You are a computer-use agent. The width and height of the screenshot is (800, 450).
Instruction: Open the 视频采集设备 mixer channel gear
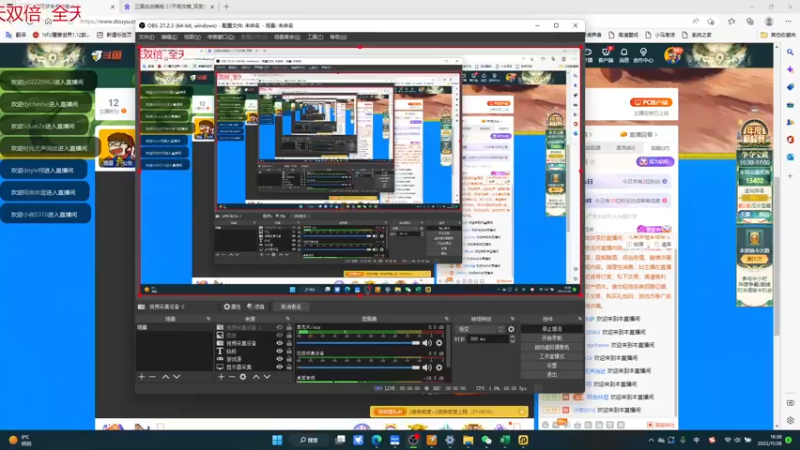pyautogui.click(x=439, y=367)
